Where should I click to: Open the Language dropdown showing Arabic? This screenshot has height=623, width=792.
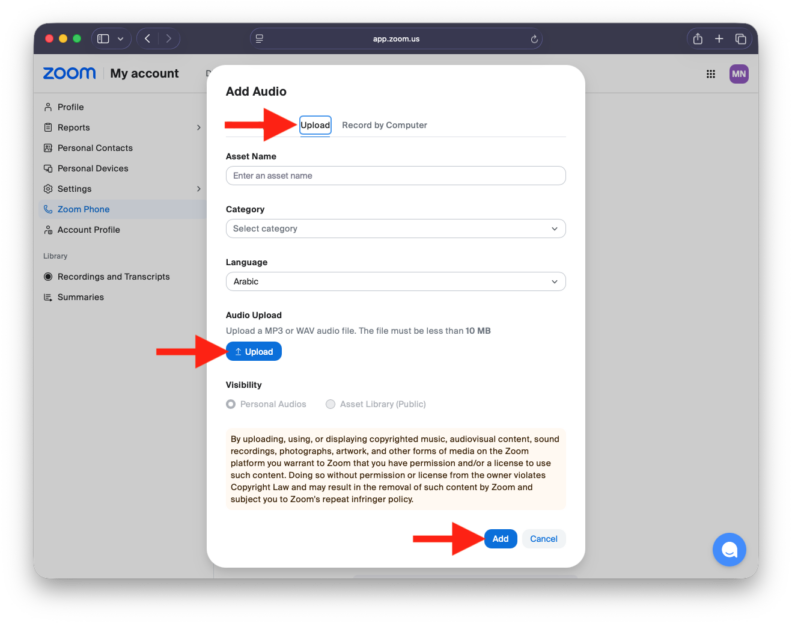395,281
